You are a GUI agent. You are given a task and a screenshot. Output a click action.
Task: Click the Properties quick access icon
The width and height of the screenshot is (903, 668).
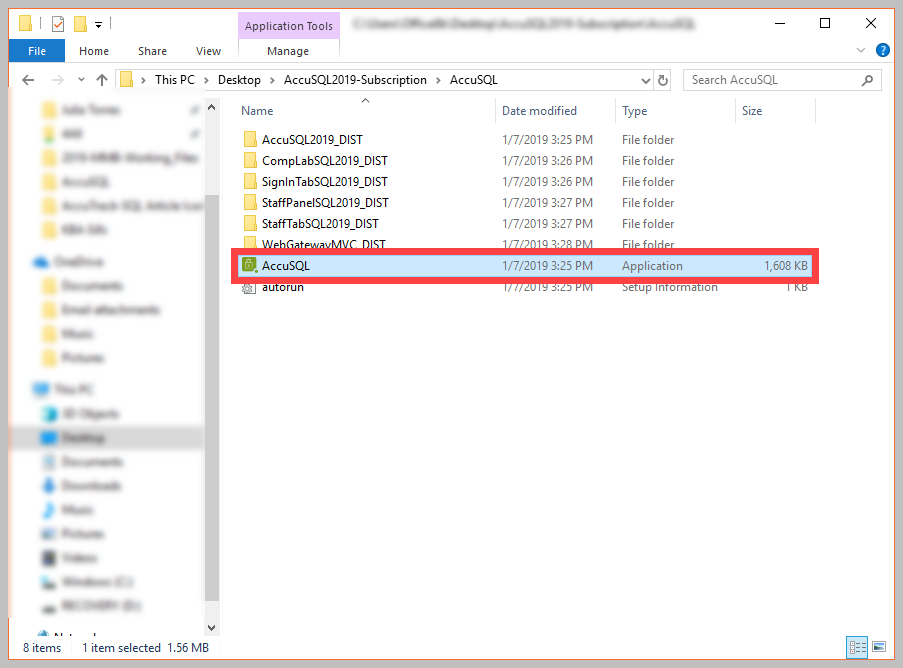coord(58,24)
